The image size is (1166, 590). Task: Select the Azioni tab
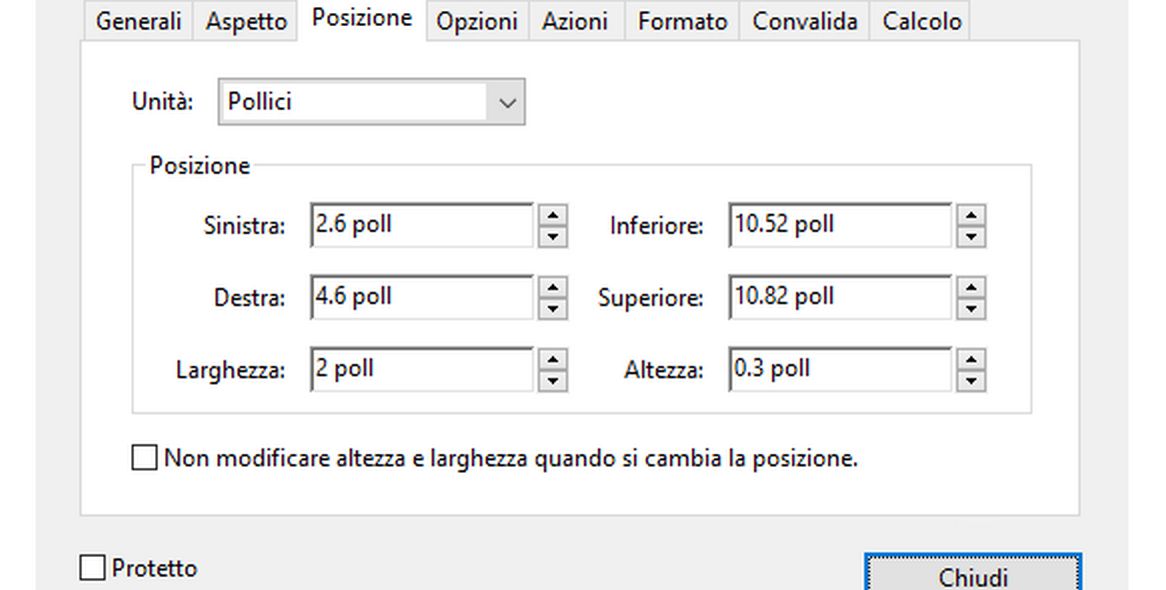pos(576,22)
